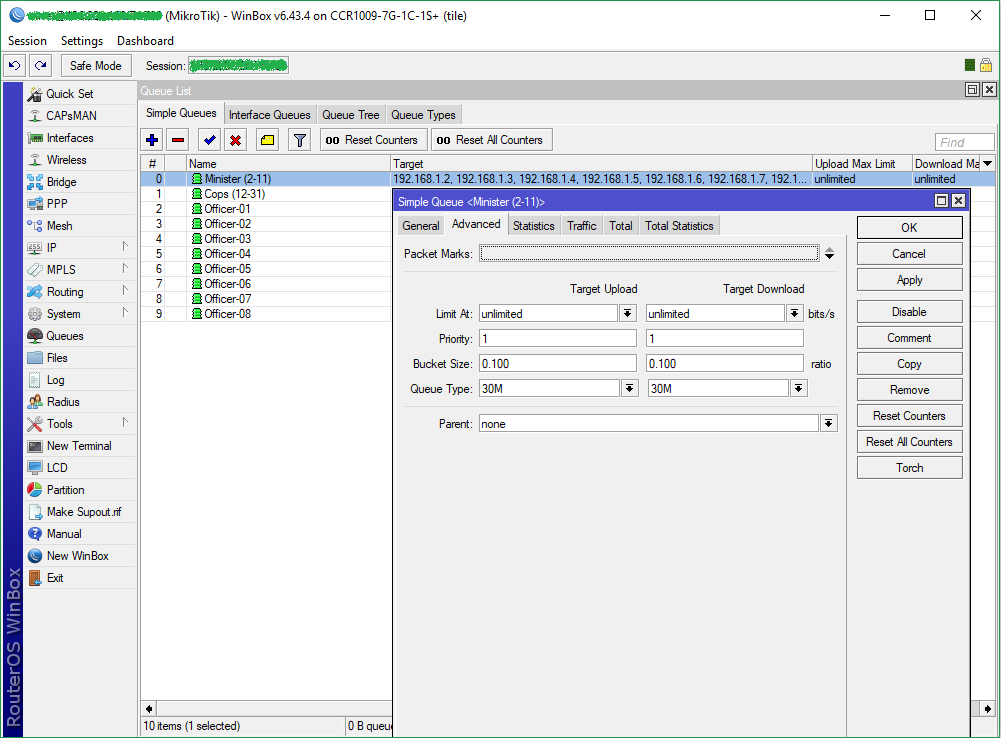Select the Officer-05 queue row
Screen dimensions: 1001x738
coord(265,269)
